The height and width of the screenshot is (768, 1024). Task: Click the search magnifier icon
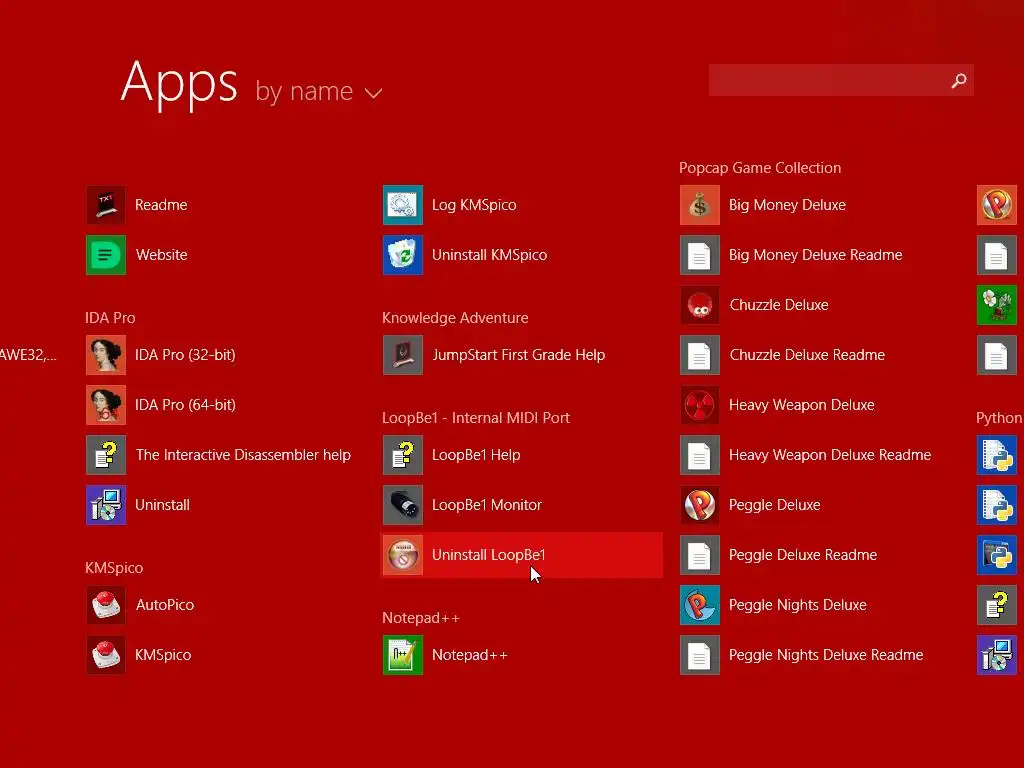(959, 80)
